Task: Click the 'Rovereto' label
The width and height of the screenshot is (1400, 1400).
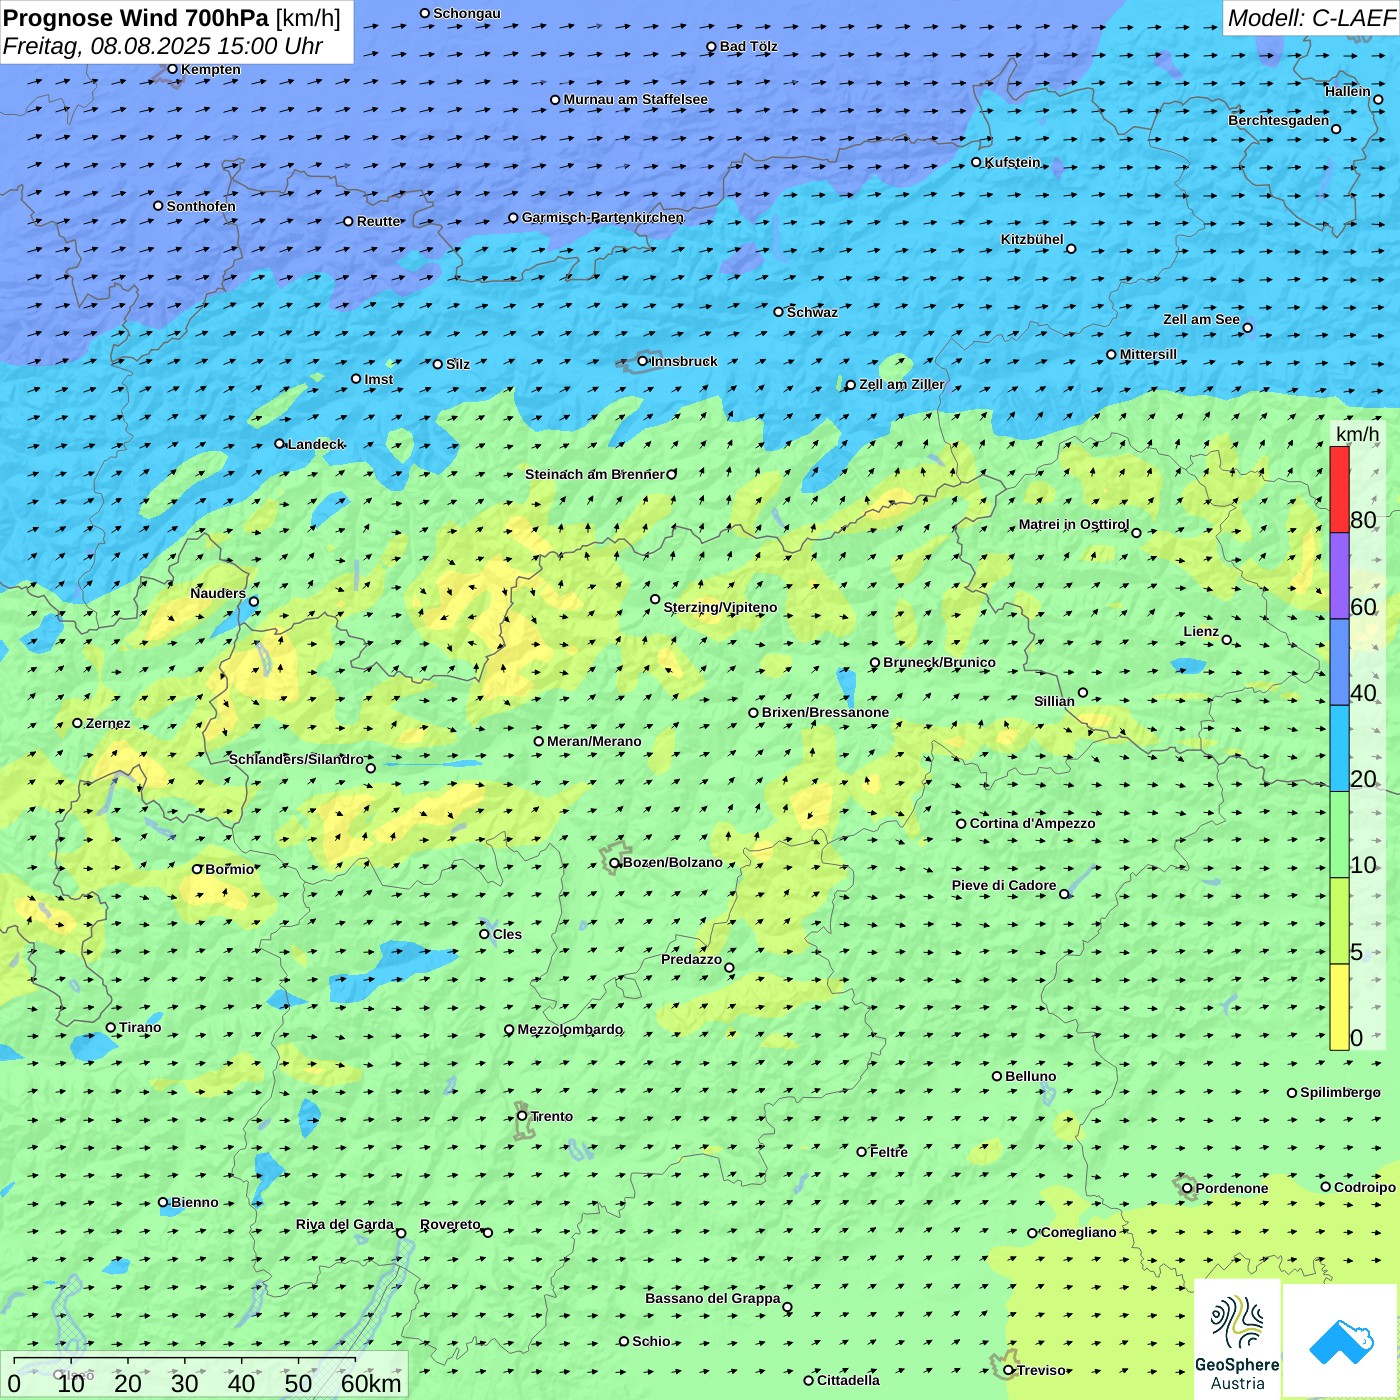Action: click(450, 1224)
